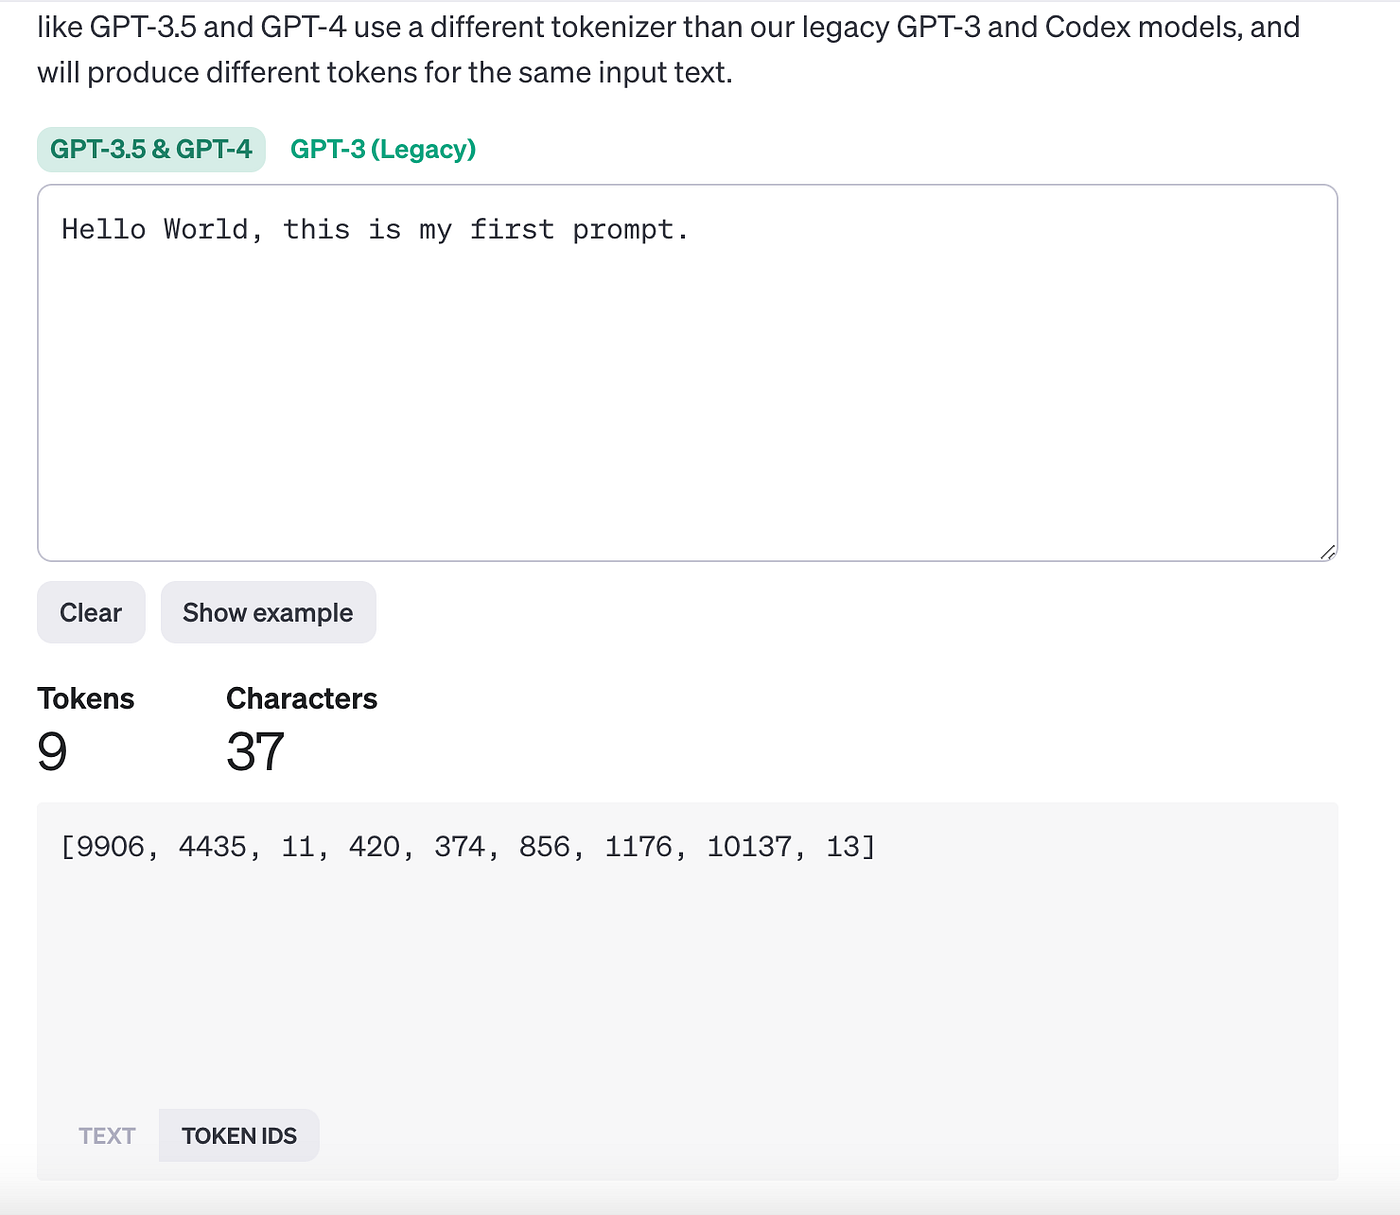Image resolution: width=1400 pixels, height=1215 pixels.
Task: Switch to the GPT-3 (Legacy) tab
Action: 383,149
